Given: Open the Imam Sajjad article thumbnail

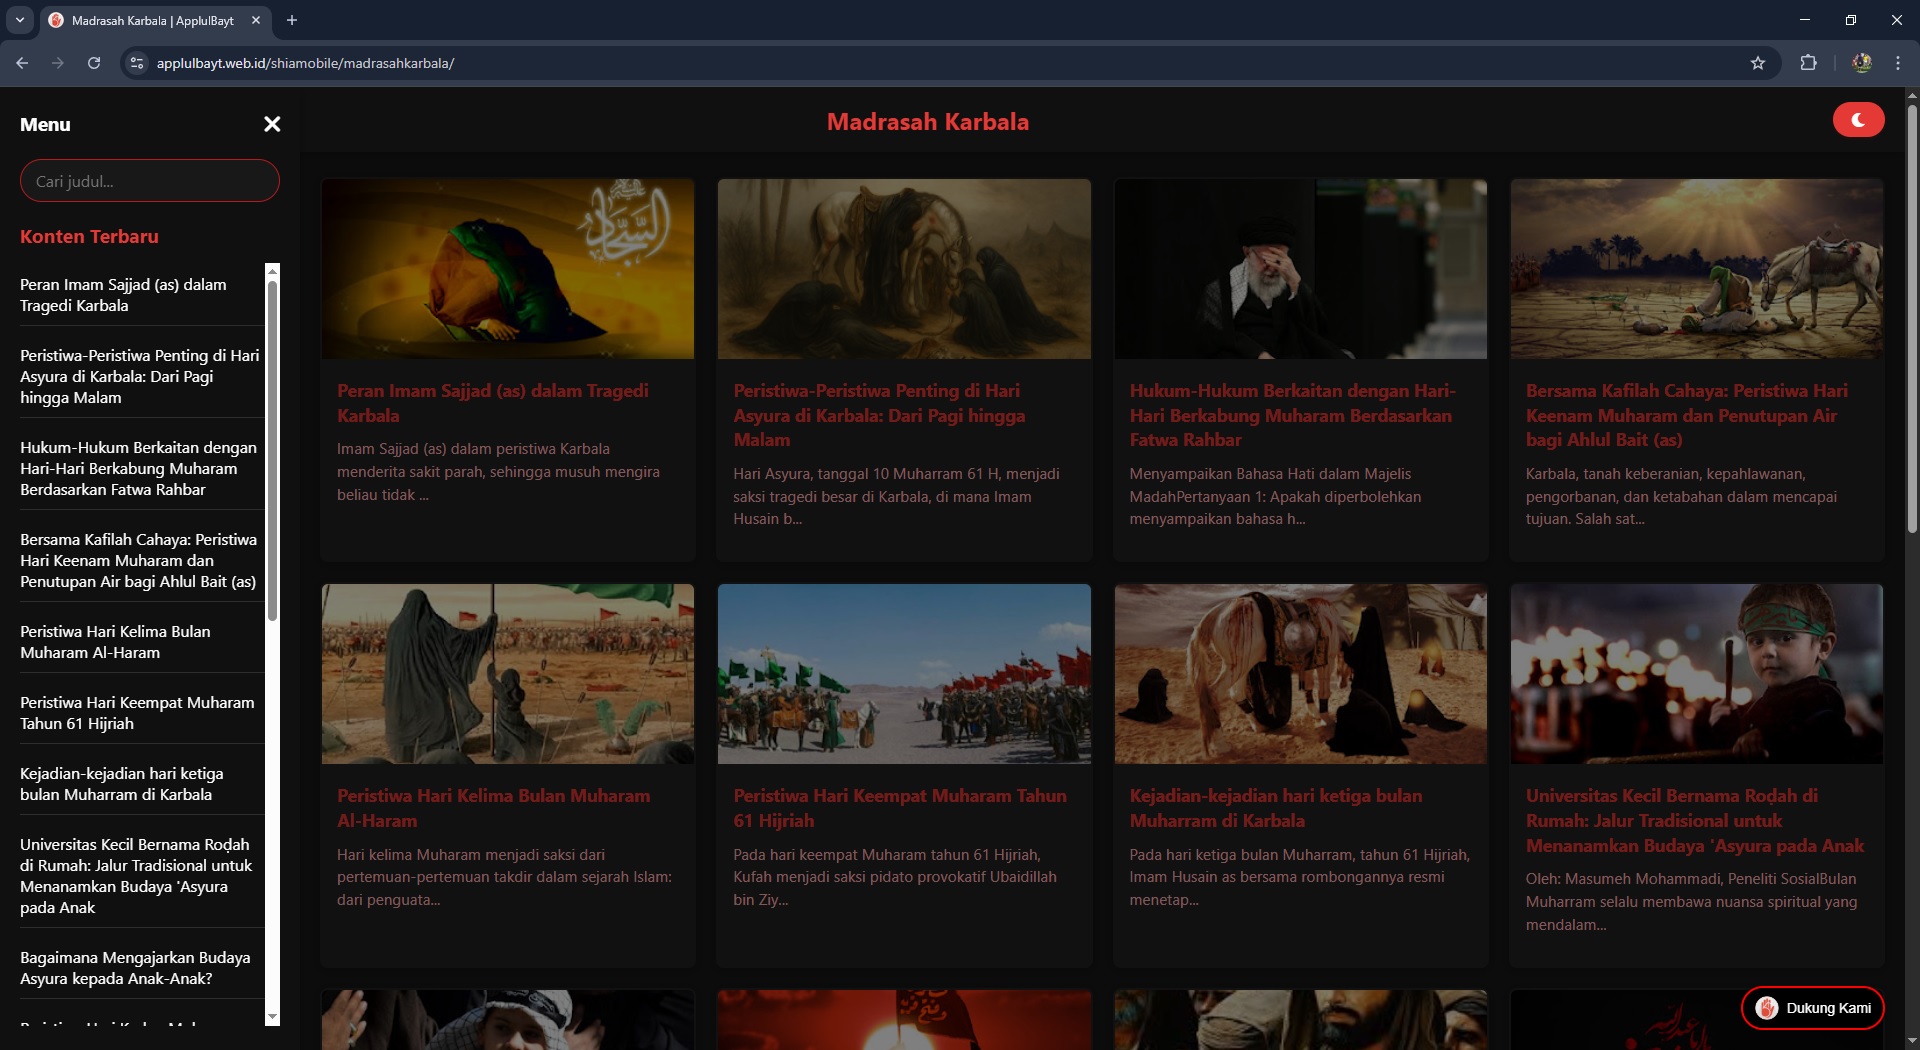Looking at the screenshot, I should pos(508,269).
